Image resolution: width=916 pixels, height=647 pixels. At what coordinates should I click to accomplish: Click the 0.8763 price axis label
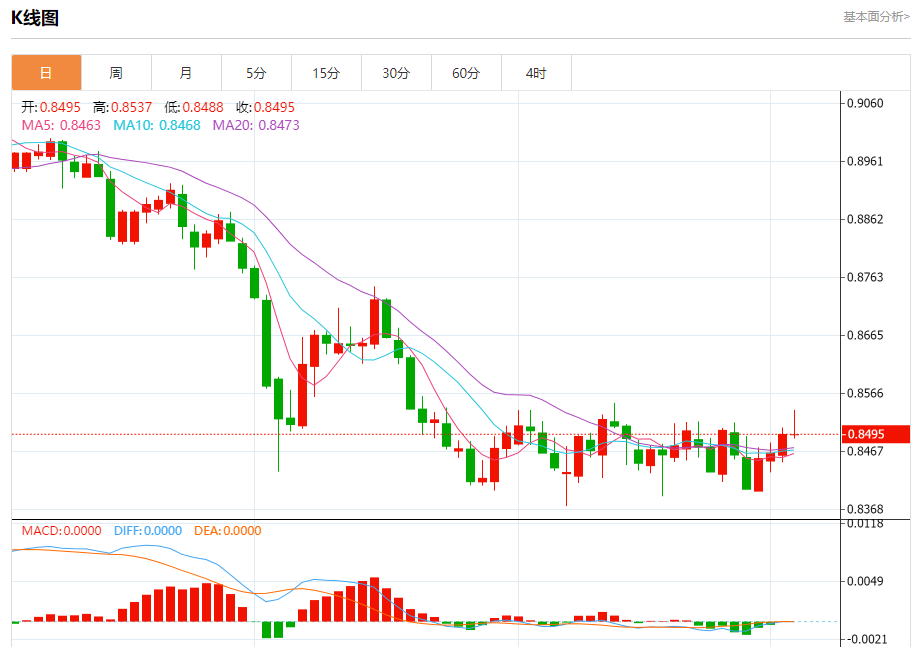(x=865, y=277)
